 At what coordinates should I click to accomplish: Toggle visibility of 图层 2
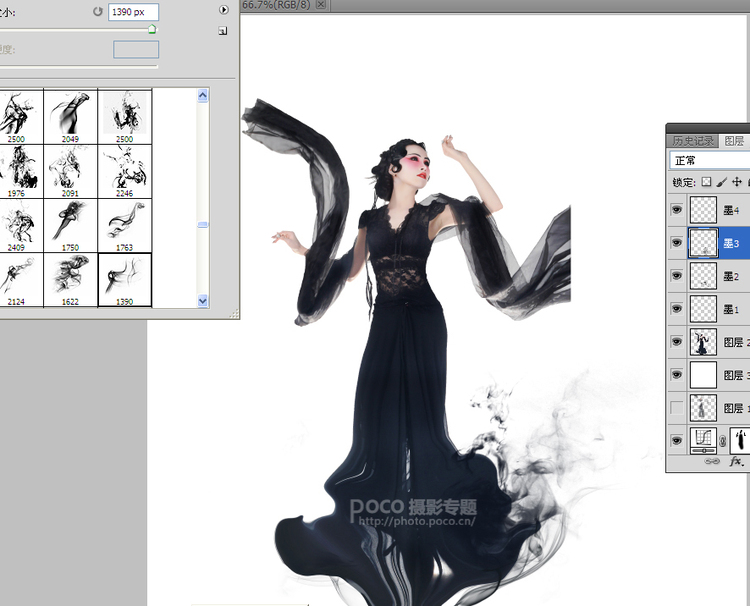coord(676,342)
